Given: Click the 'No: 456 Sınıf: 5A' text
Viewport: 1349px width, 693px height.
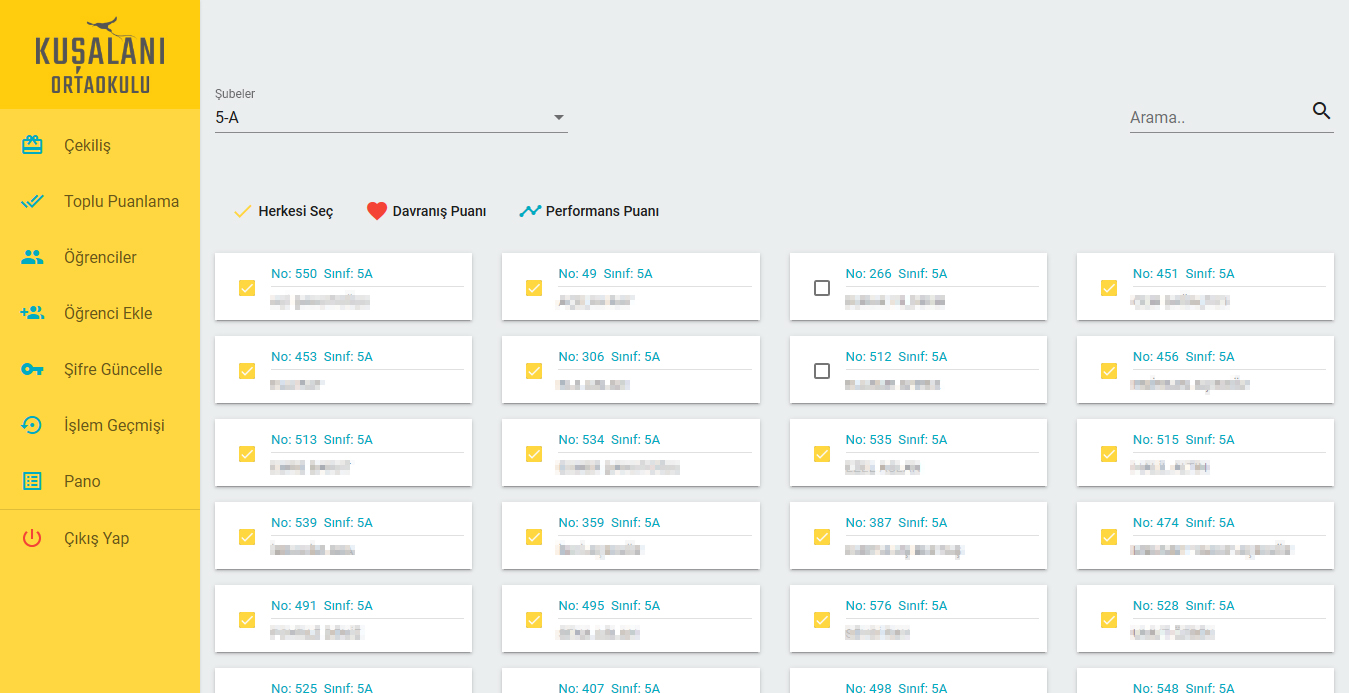Looking at the screenshot, I should 1184,357.
